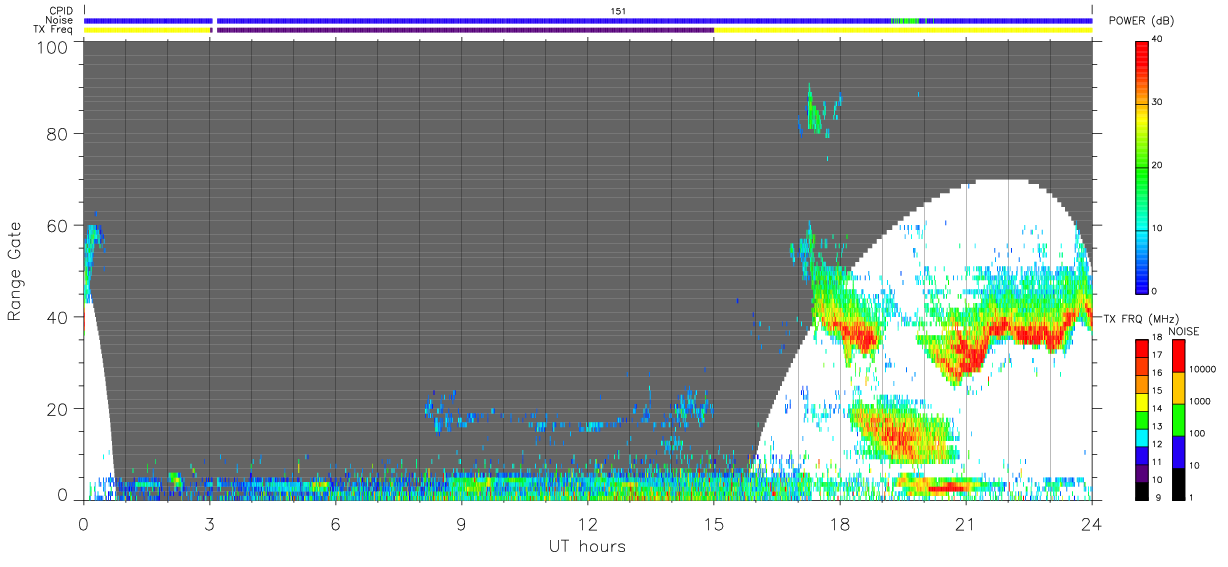Viewport: 1228px width, 567px height.
Task: Click the 21 tick label on UT axis
Action: 965,523
